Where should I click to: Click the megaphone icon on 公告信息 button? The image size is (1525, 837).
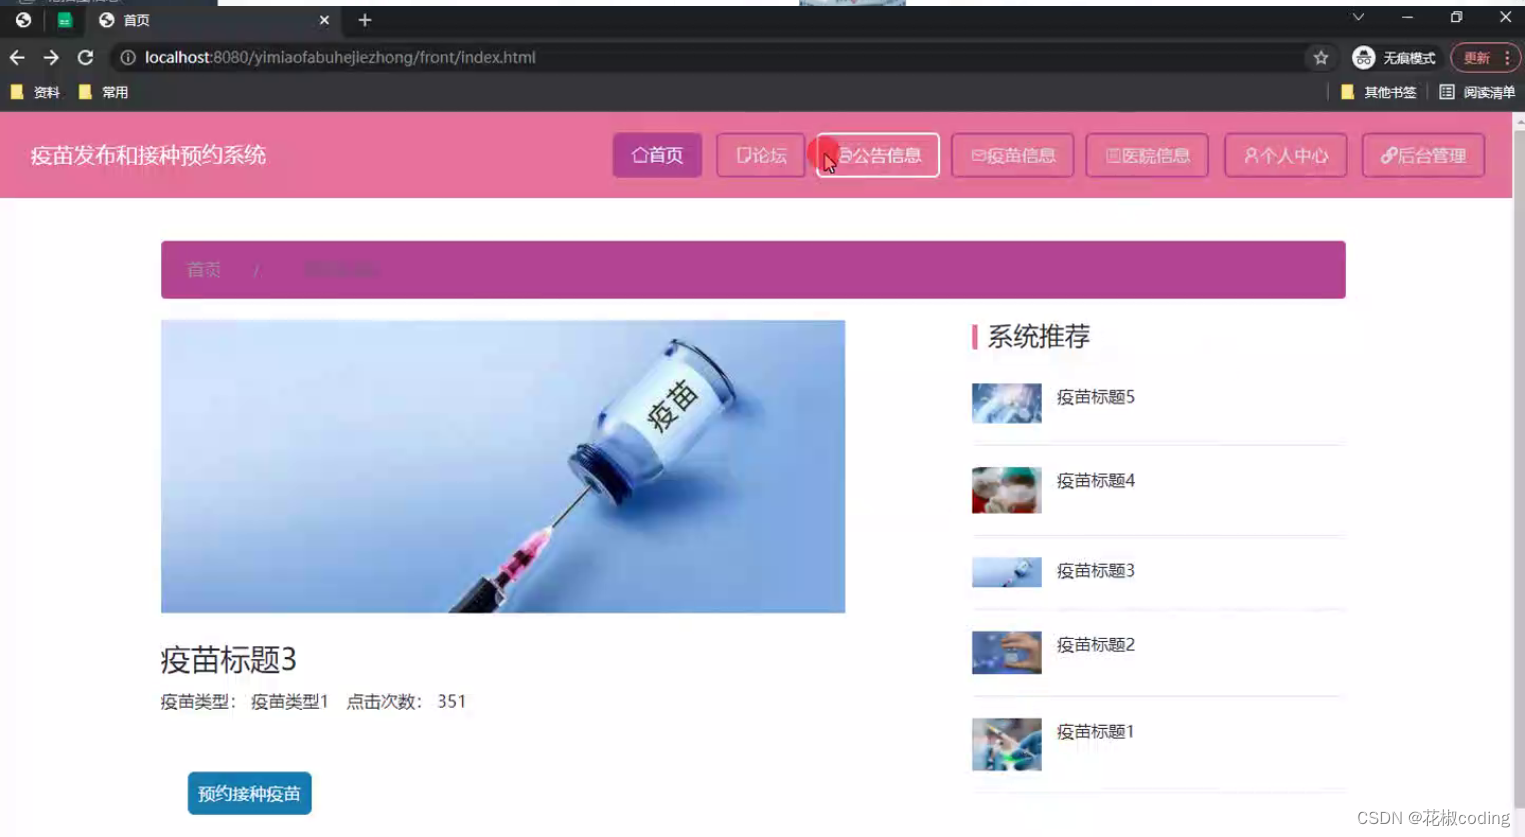point(846,155)
